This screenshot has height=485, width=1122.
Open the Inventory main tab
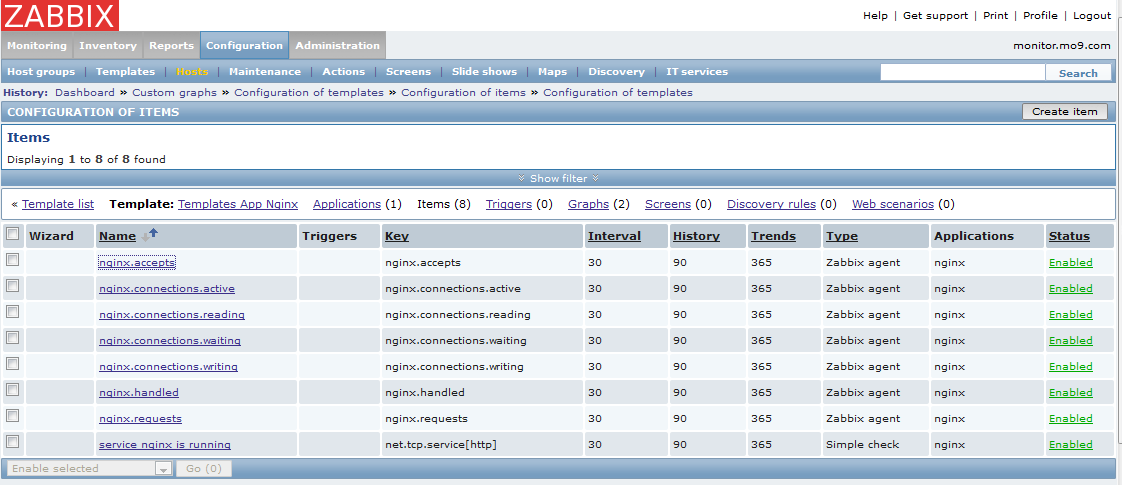pos(108,45)
